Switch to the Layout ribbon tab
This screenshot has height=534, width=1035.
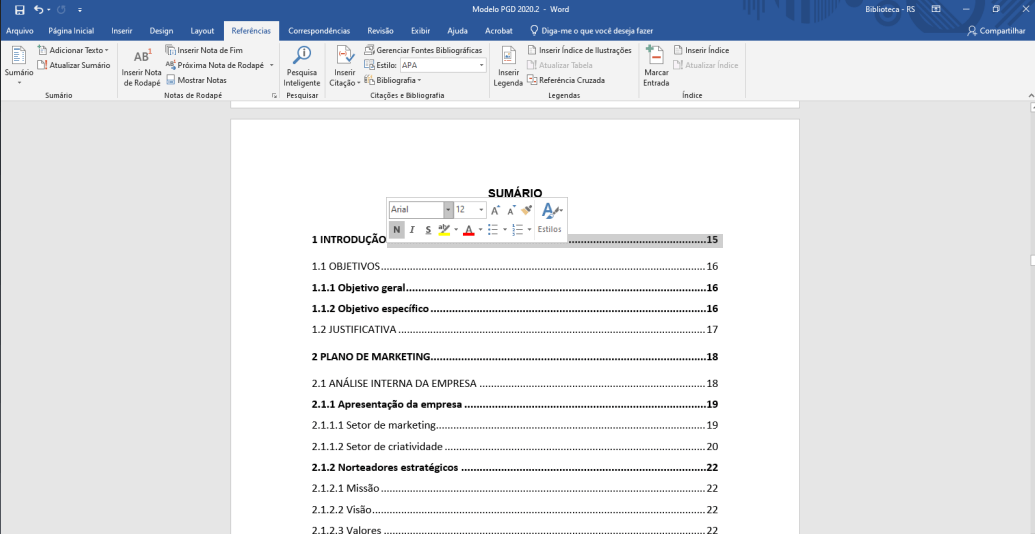point(202,31)
